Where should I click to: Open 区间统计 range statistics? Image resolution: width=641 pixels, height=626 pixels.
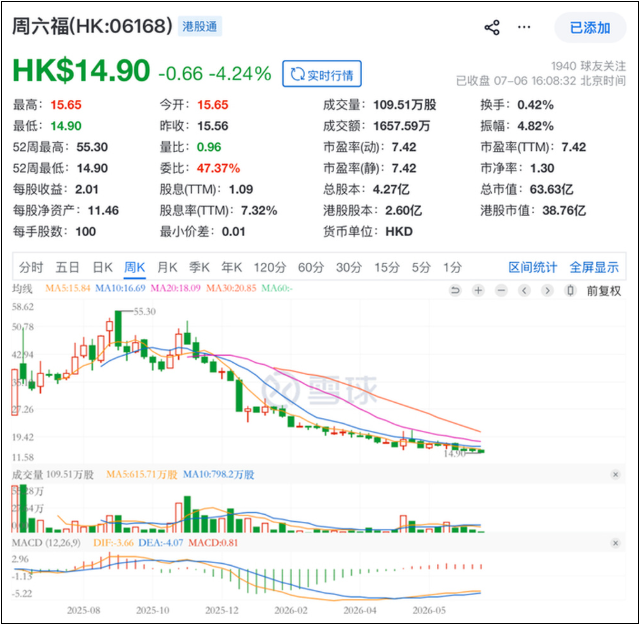[x=532, y=267]
